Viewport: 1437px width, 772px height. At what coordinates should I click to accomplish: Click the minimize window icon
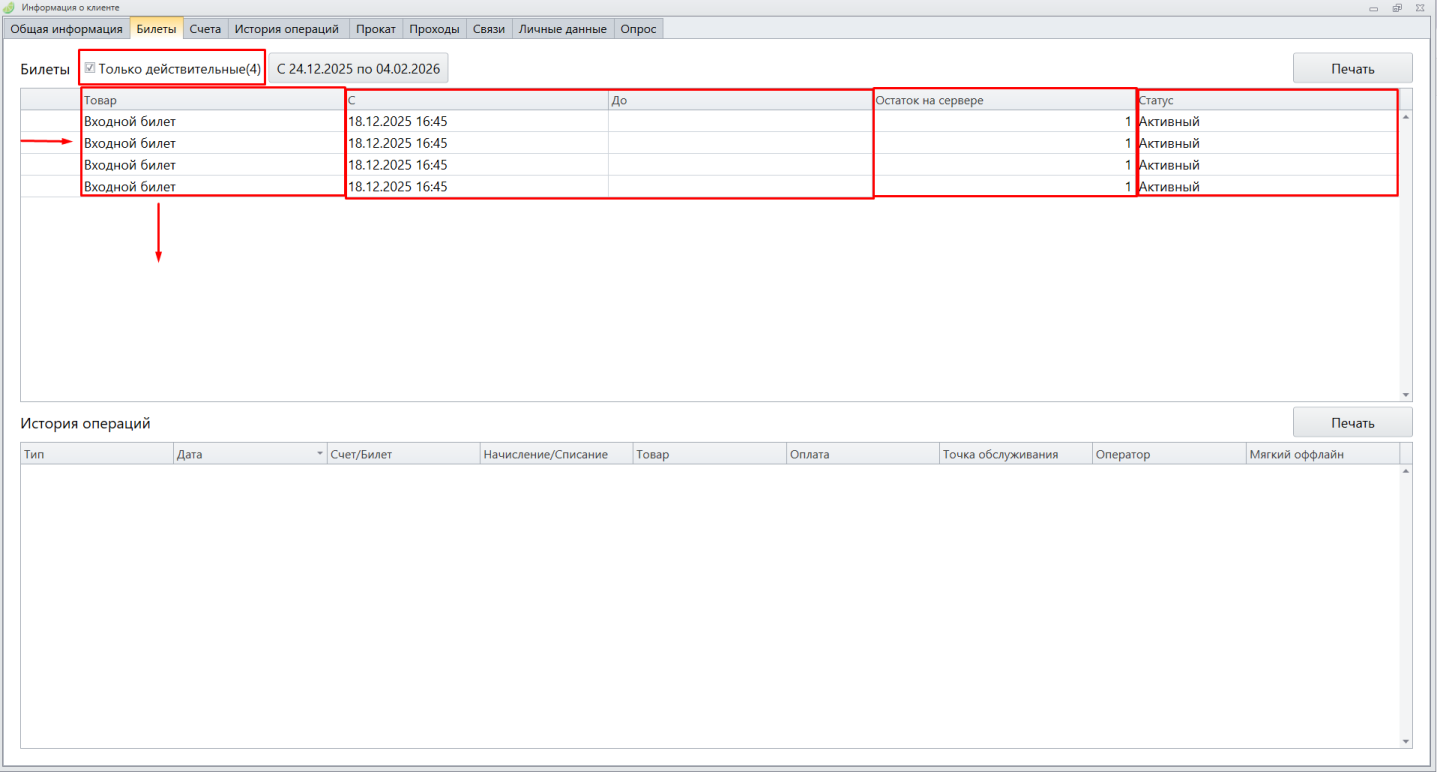coord(1375,8)
